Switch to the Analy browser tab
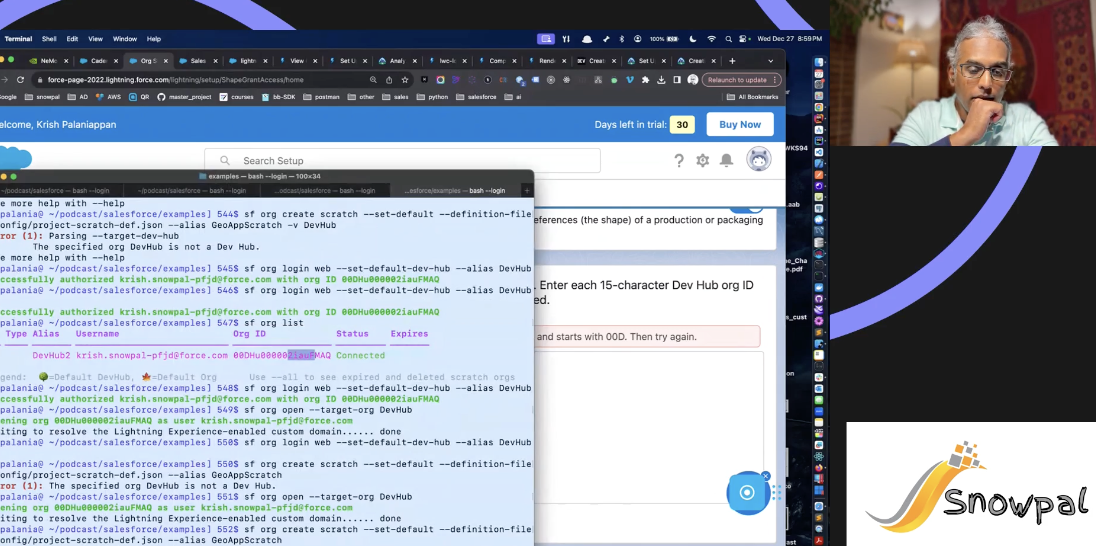The image size is (1096, 546). pyautogui.click(x=398, y=61)
